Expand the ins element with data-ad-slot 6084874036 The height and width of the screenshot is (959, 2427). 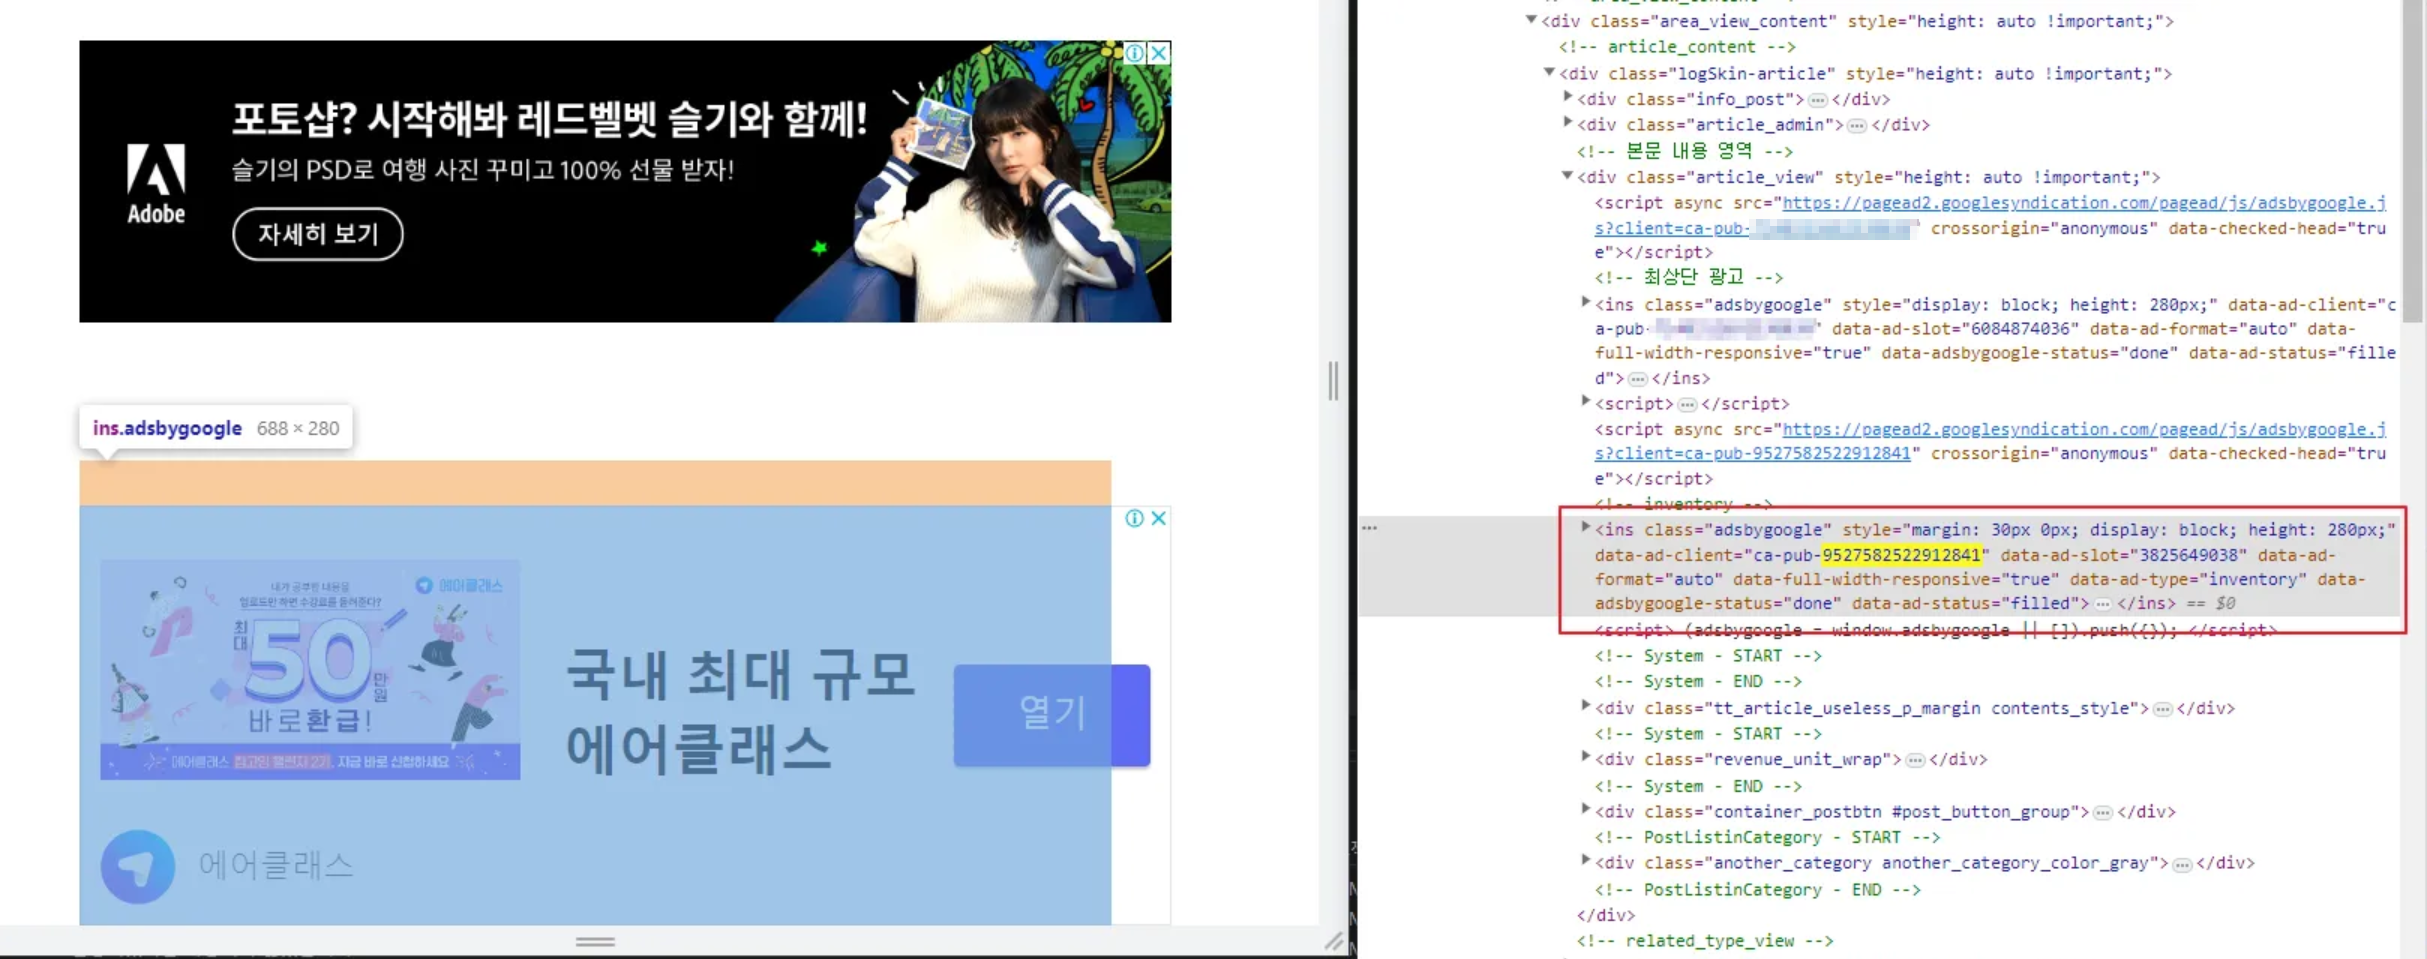(x=1585, y=304)
